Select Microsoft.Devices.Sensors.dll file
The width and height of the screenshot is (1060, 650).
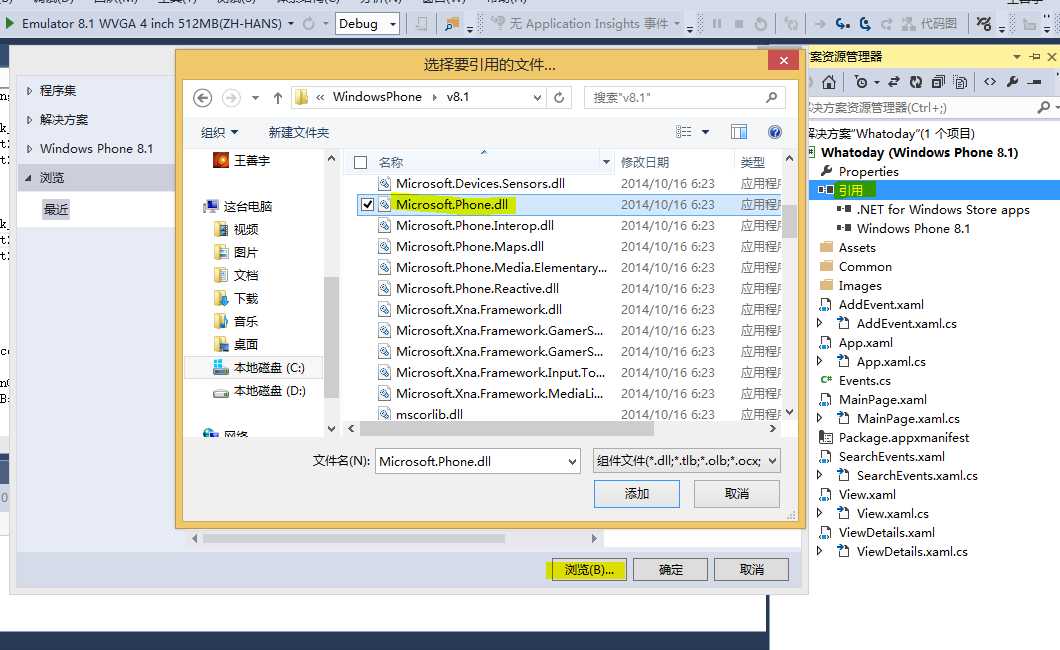[x=480, y=183]
